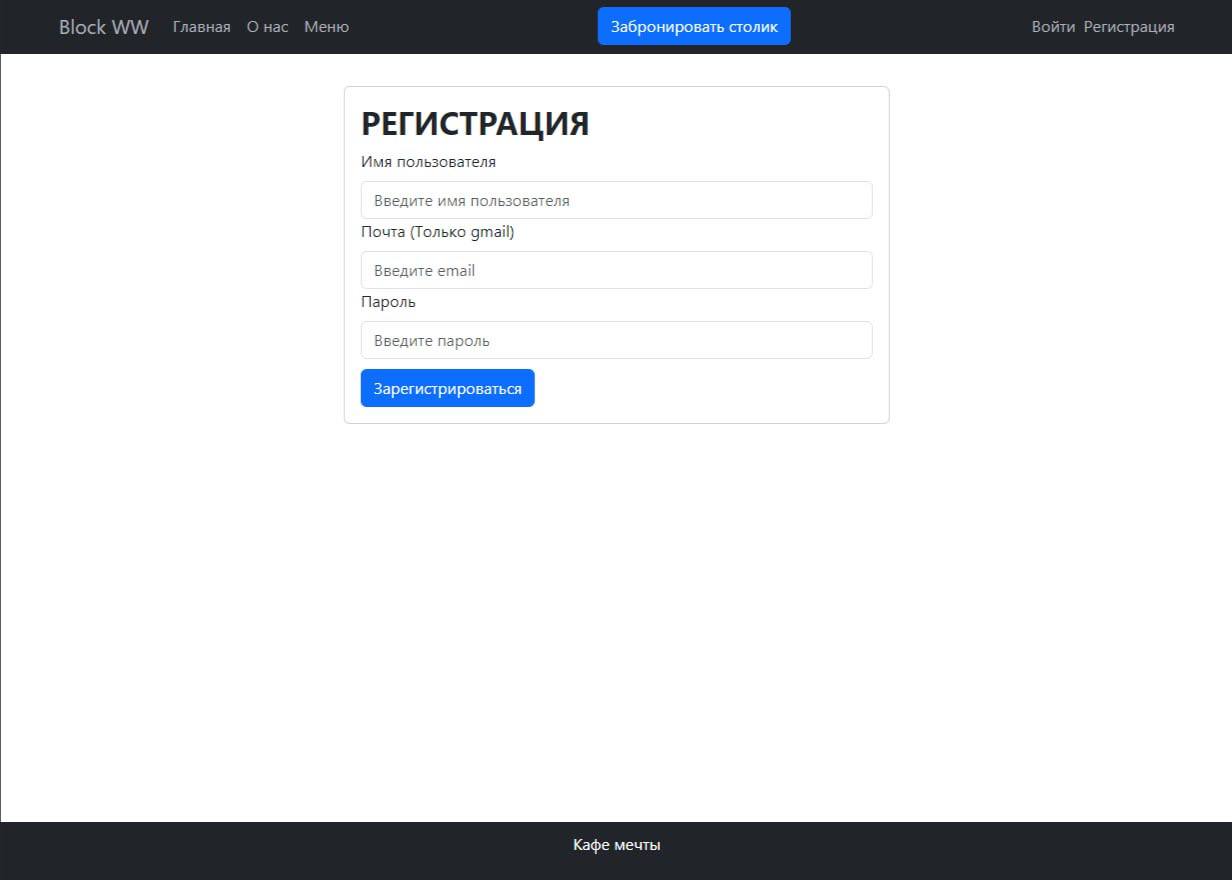The image size is (1232, 880).
Task: Select the Введите пароль input field
Action: tap(616, 340)
